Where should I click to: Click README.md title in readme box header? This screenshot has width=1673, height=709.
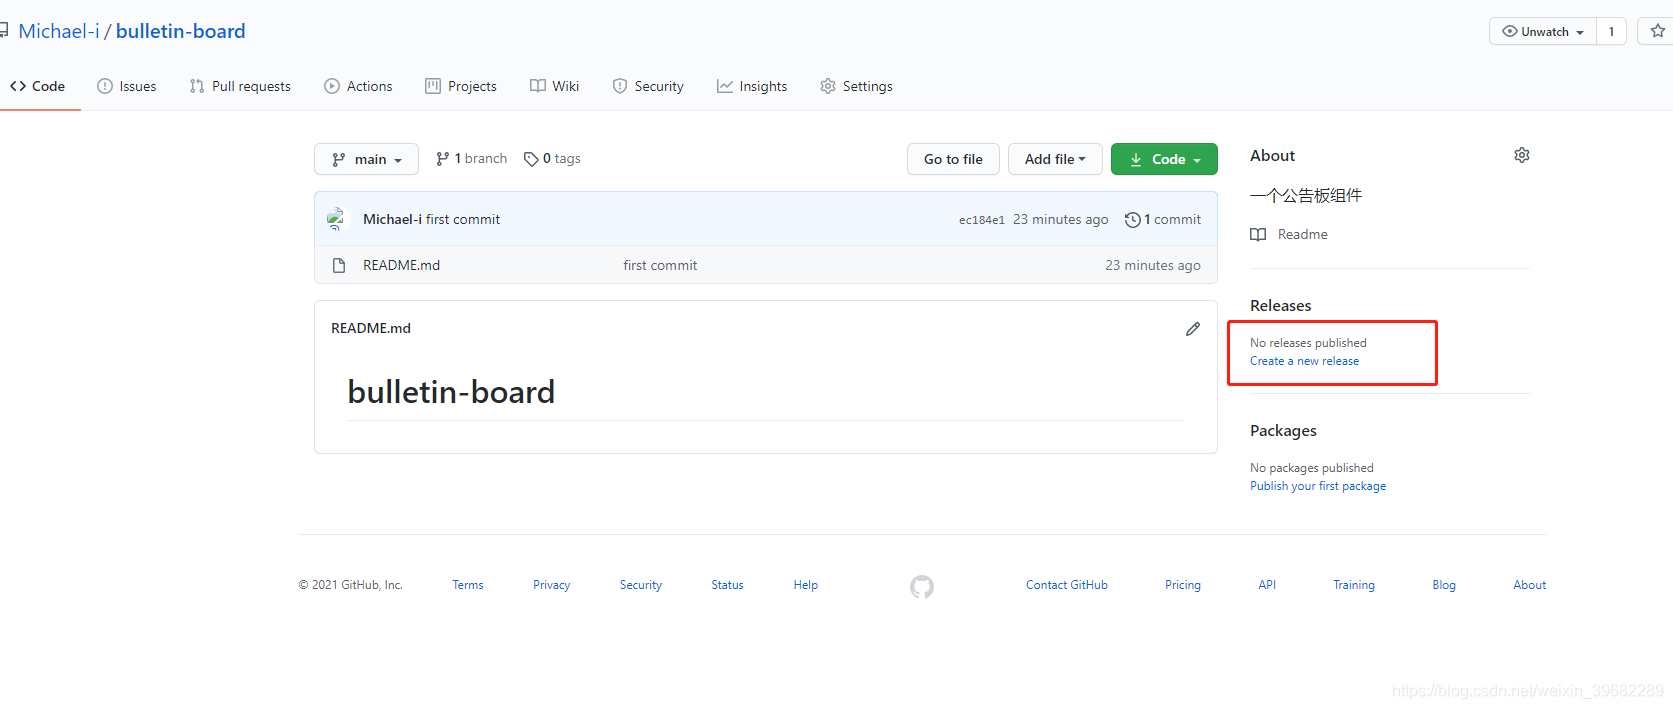click(x=371, y=328)
